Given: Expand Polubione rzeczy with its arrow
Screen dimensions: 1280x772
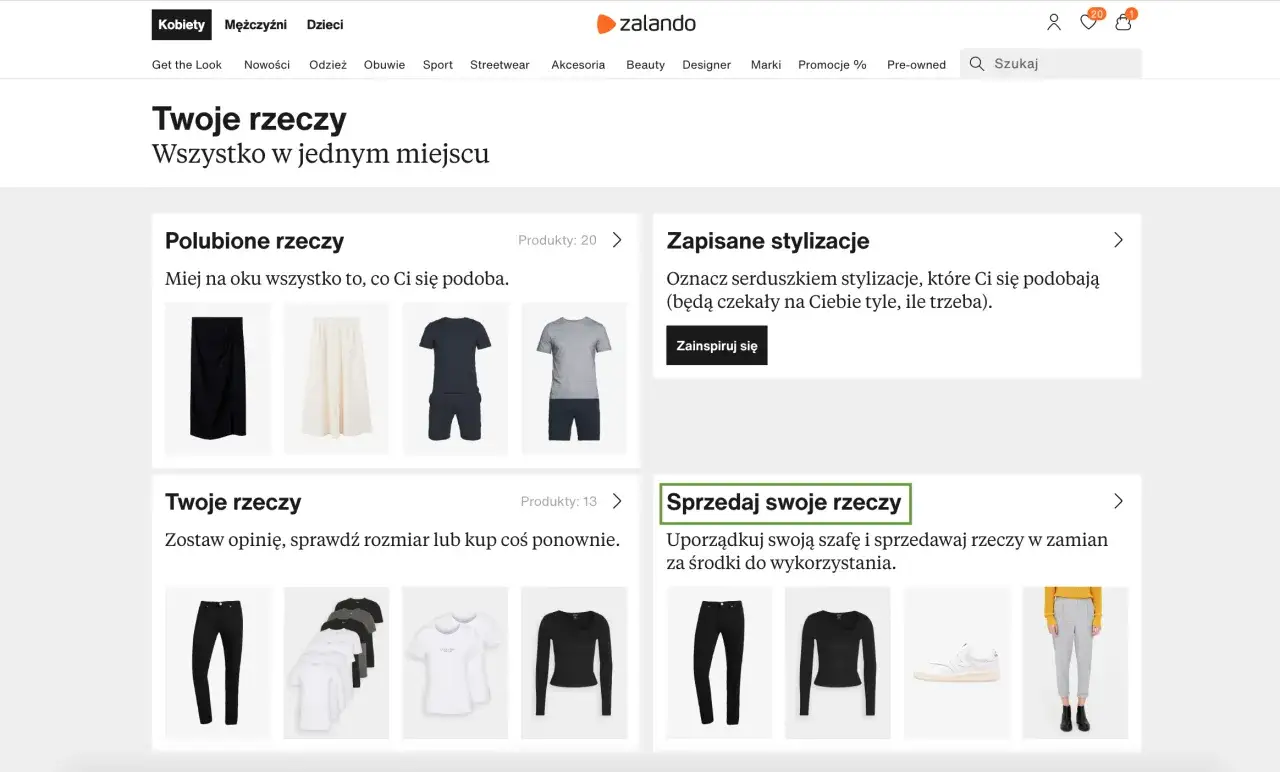Looking at the screenshot, I should [x=618, y=240].
